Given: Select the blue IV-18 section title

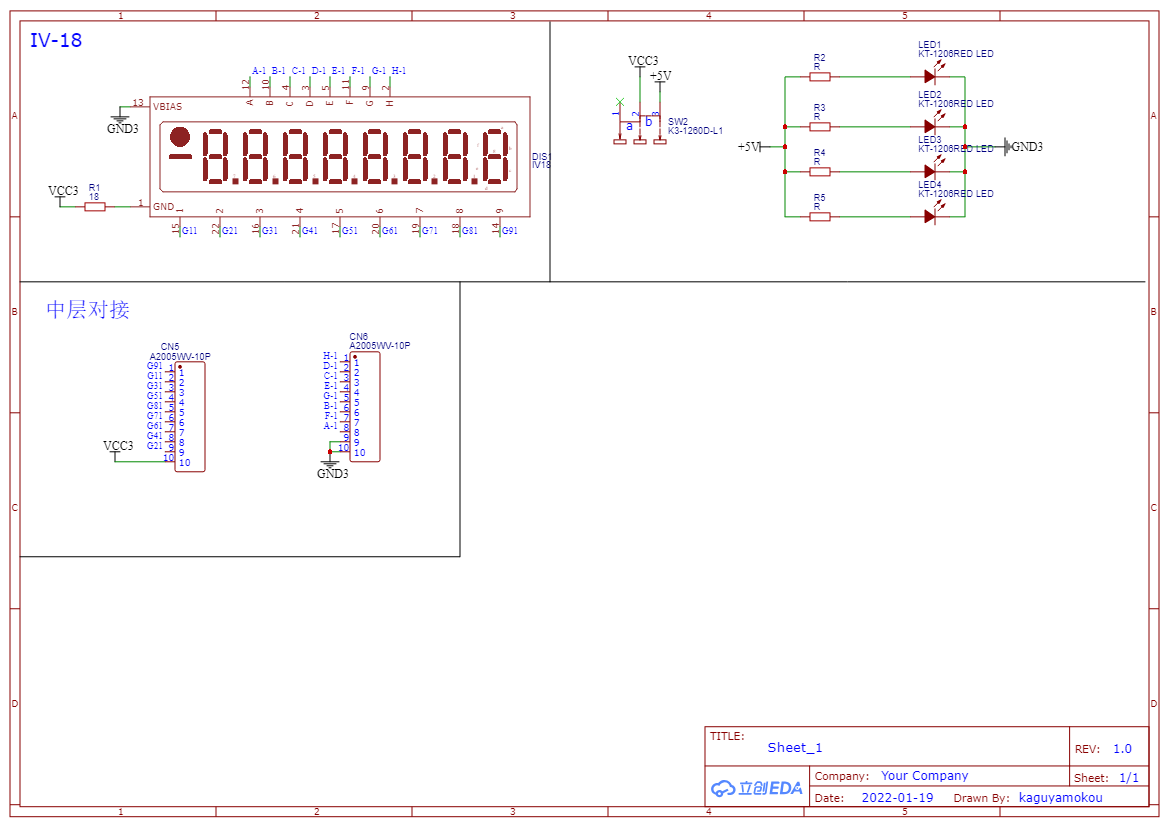Looking at the screenshot, I should click(x=56, y=41).
